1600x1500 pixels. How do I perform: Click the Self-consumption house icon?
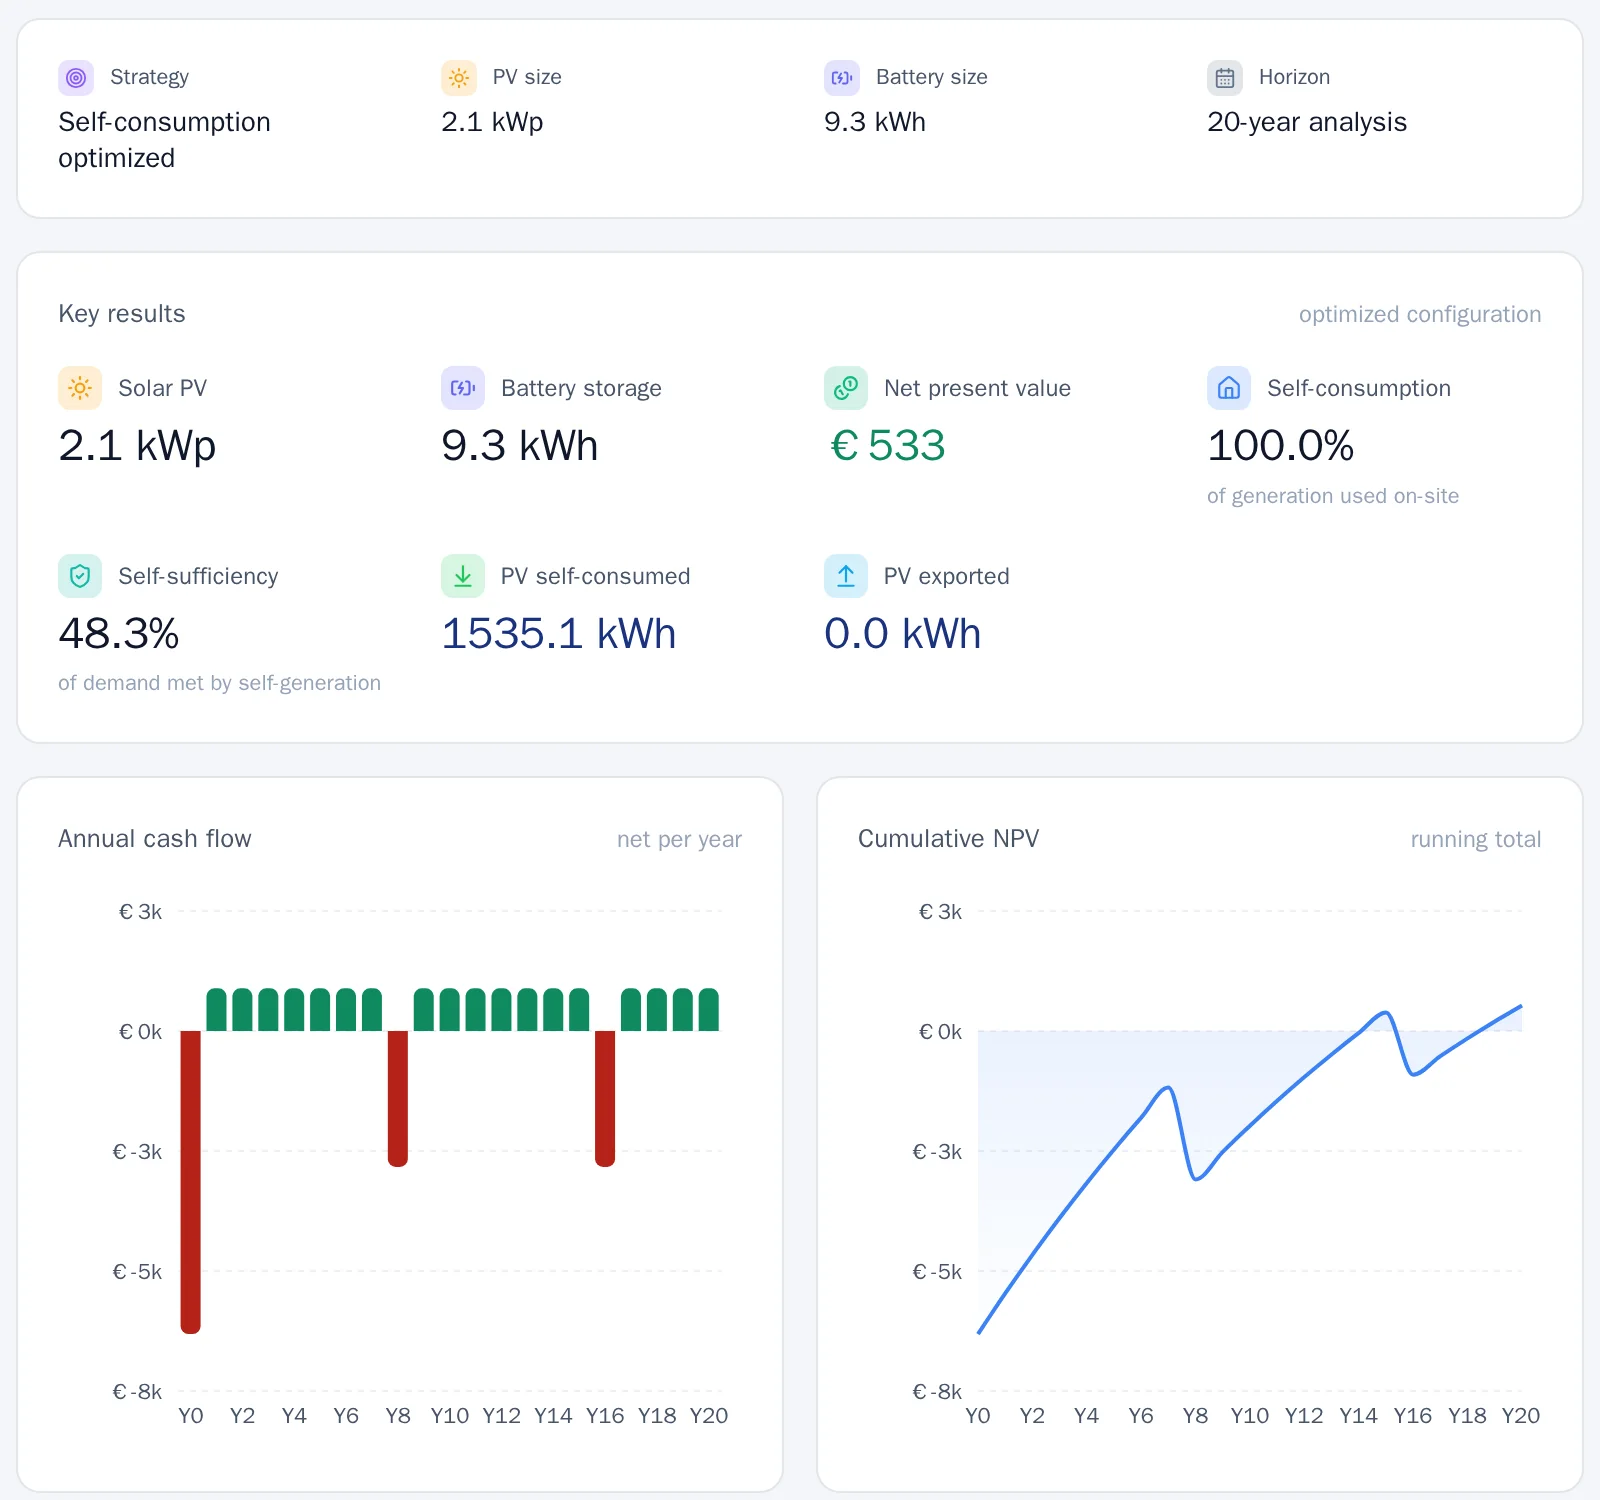click(x=1229, y=388)
